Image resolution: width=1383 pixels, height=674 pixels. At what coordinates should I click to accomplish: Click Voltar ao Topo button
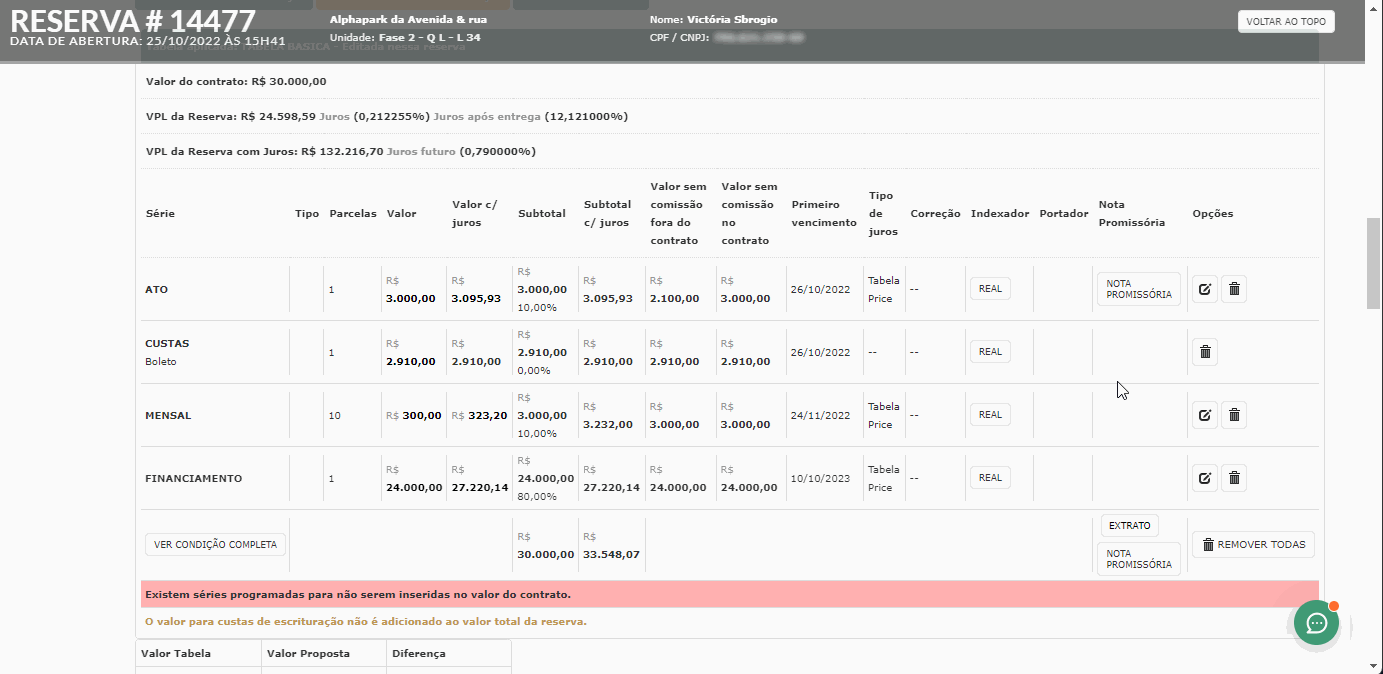pyautogui.click(x=1286, y=21)
